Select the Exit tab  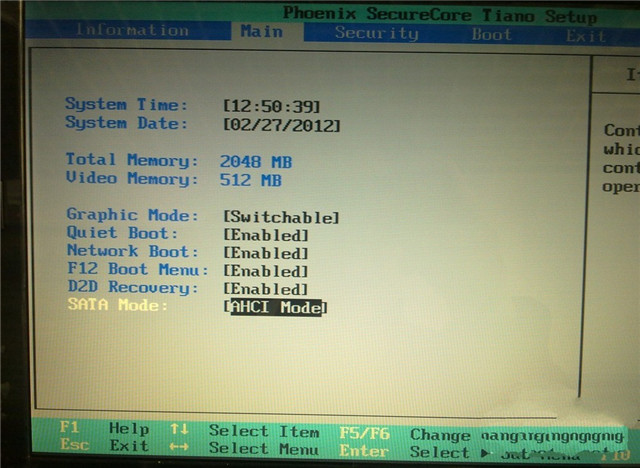click(x=585, y=35)
